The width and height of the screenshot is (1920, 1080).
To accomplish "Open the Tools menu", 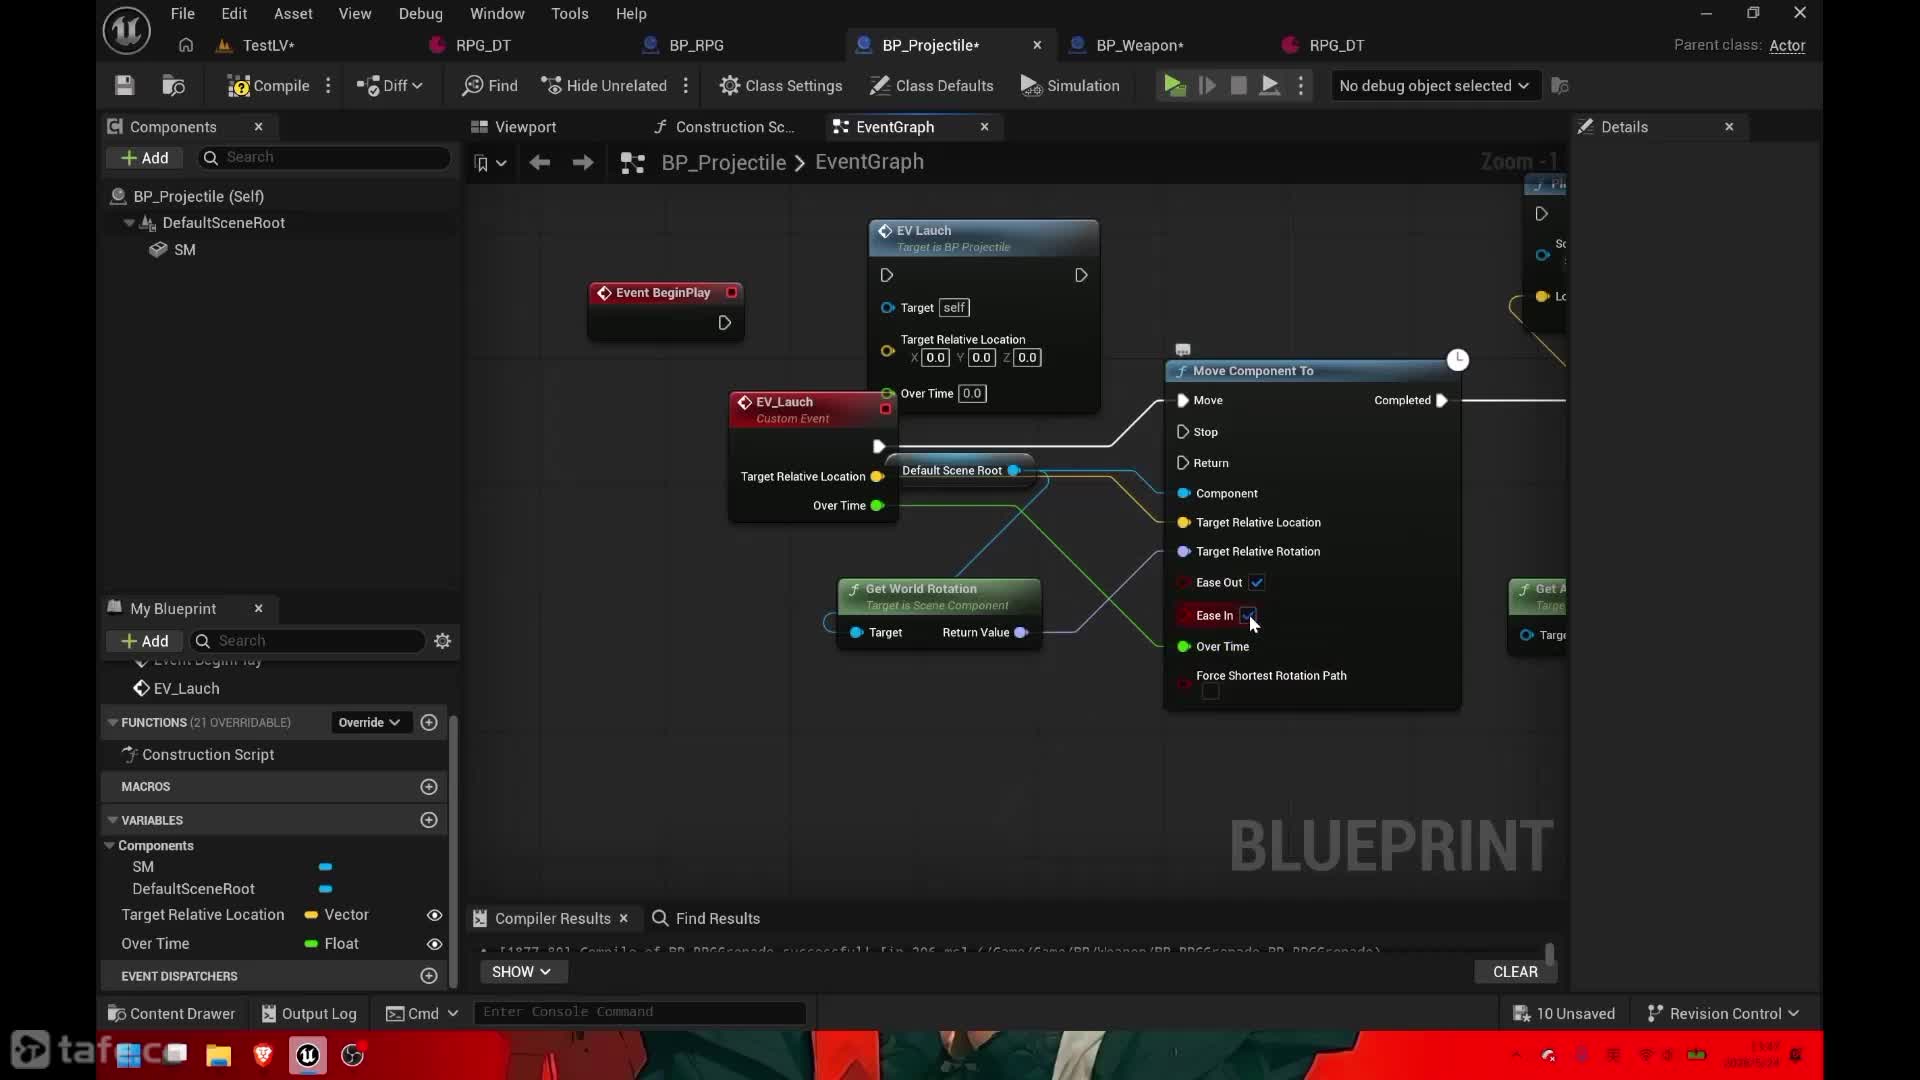I will pyautogui.click(x=570, y=14).
